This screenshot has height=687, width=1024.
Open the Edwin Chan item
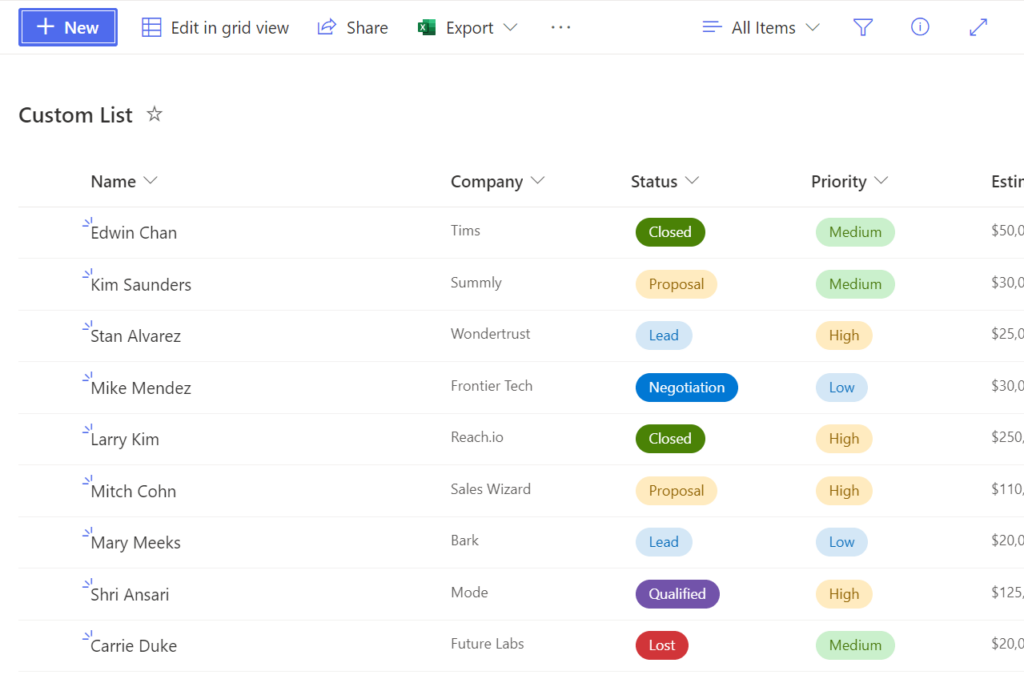134,232
